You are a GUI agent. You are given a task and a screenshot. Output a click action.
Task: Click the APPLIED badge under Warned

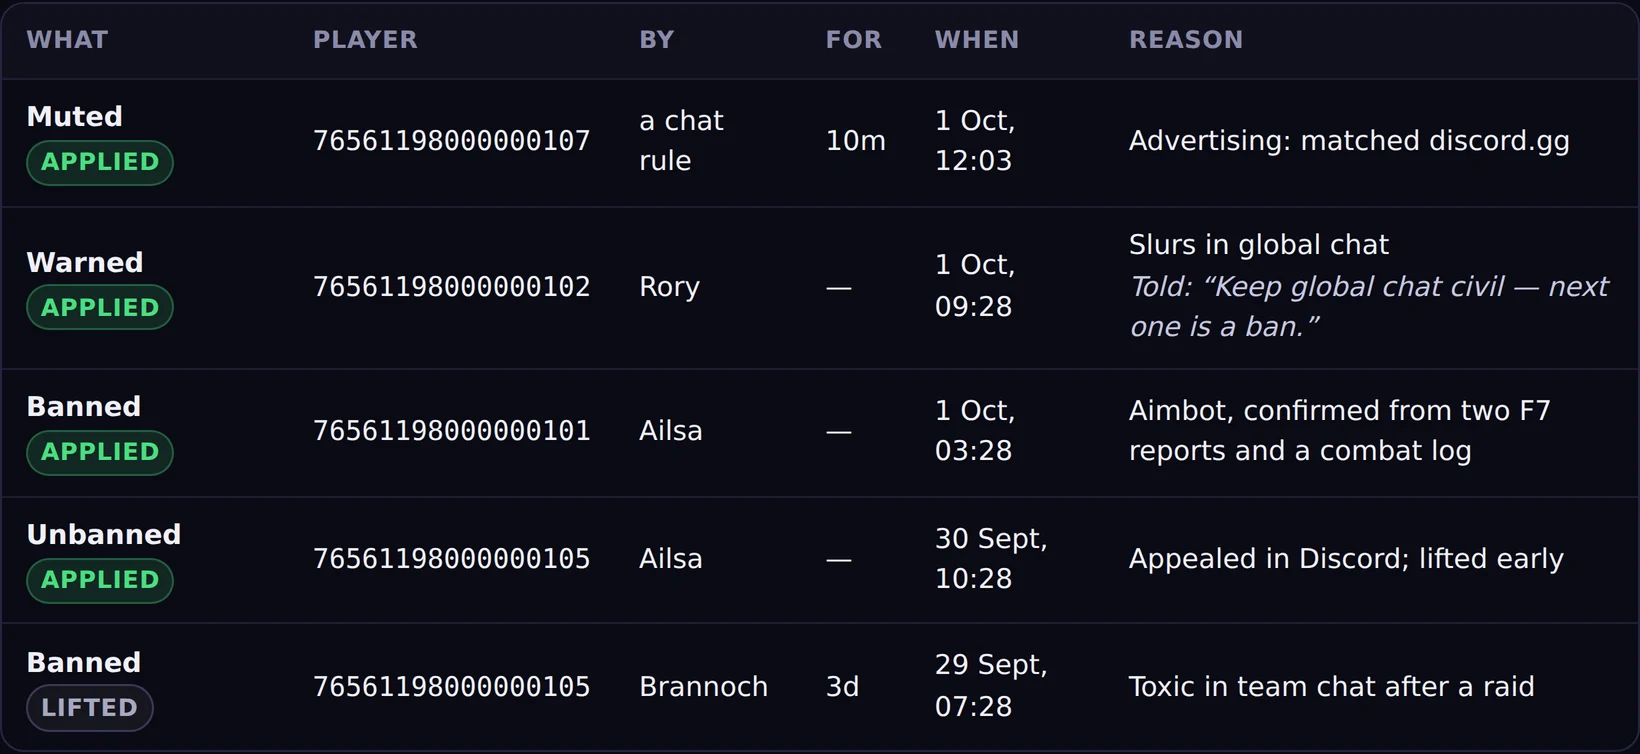click(100, 307)
